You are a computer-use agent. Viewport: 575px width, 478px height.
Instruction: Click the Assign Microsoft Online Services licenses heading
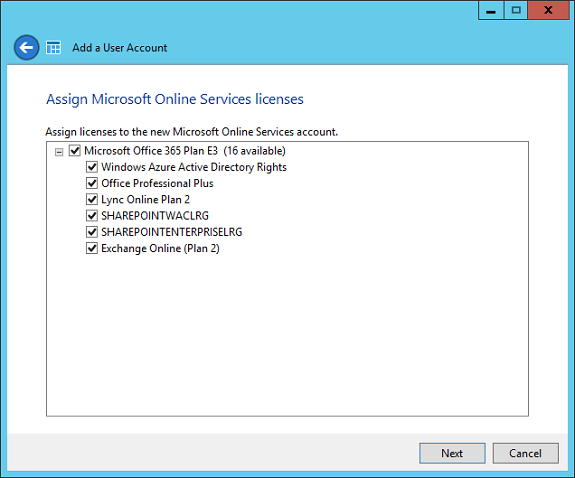[175, 99]
